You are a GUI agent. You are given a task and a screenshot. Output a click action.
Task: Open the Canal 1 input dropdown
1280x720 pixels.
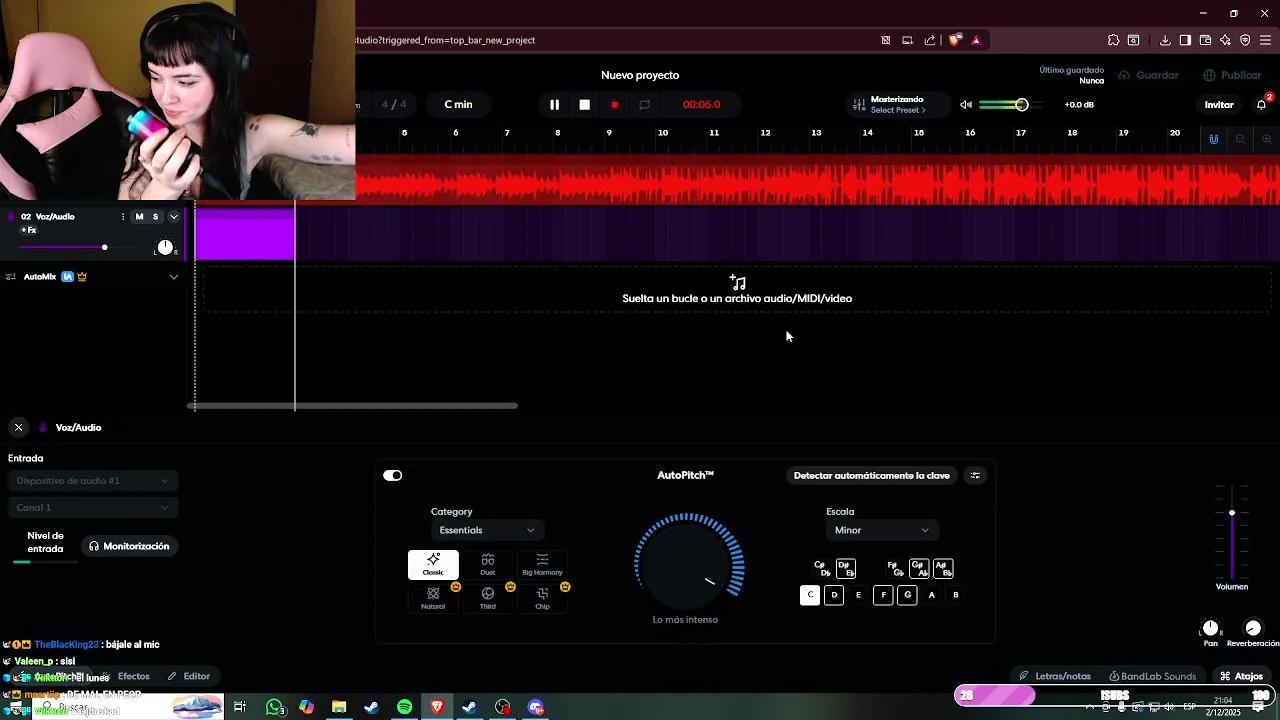point(92,508)
